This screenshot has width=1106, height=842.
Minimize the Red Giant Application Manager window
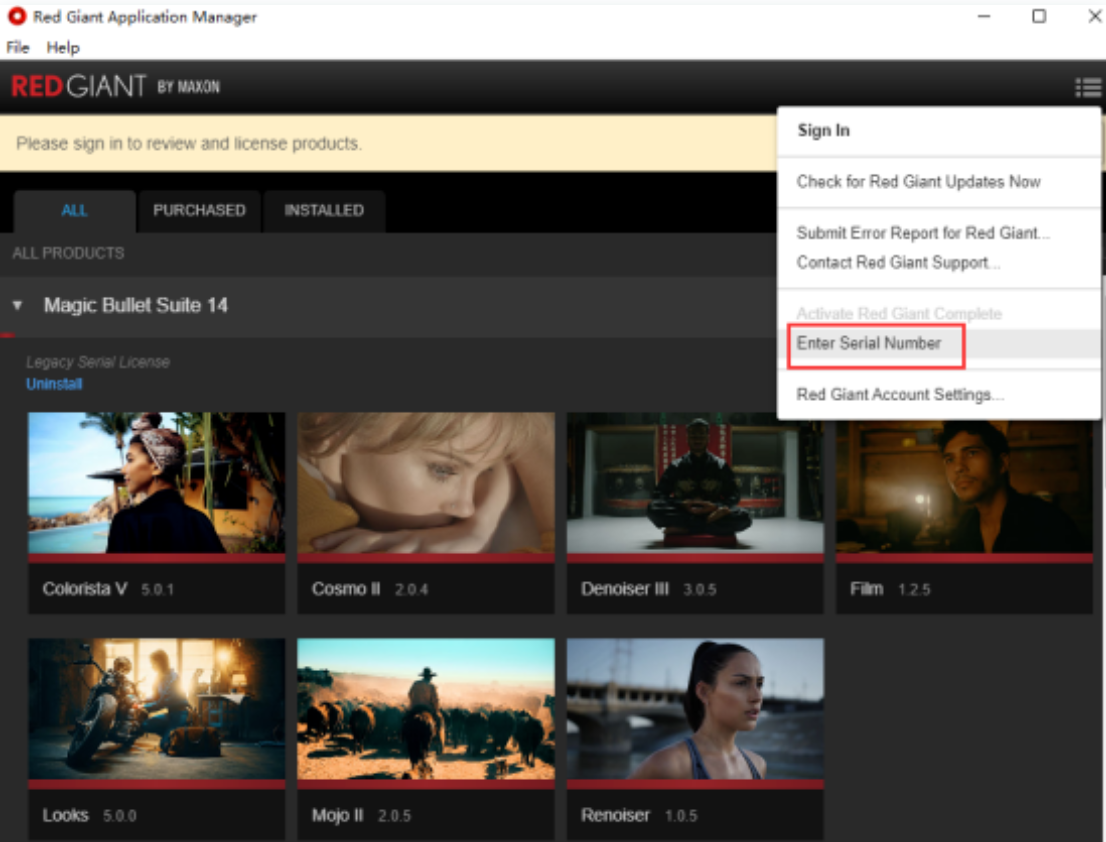click(x=985, y=16)
